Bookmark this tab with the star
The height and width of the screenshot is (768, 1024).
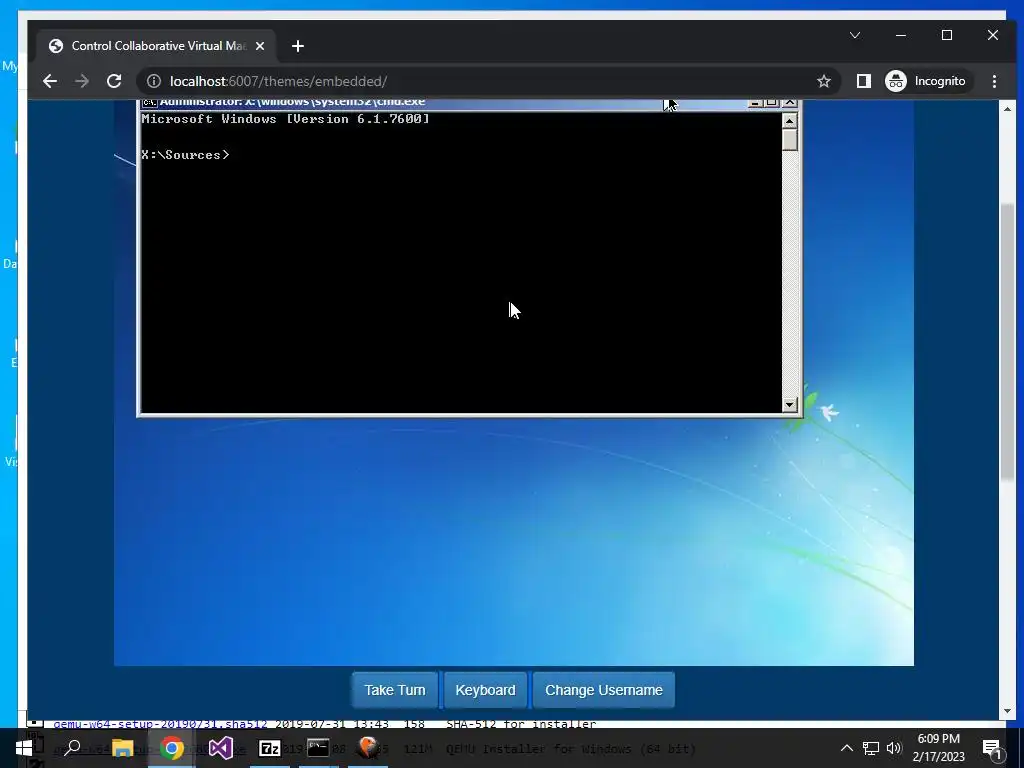824,81
